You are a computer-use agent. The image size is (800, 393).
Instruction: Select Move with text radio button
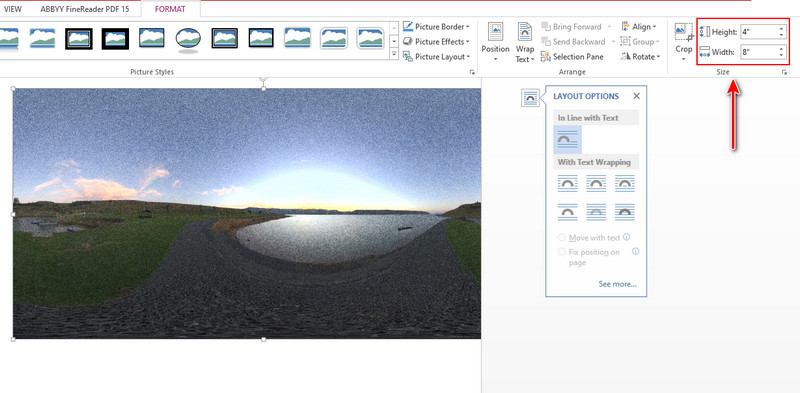tap(562, 237)
